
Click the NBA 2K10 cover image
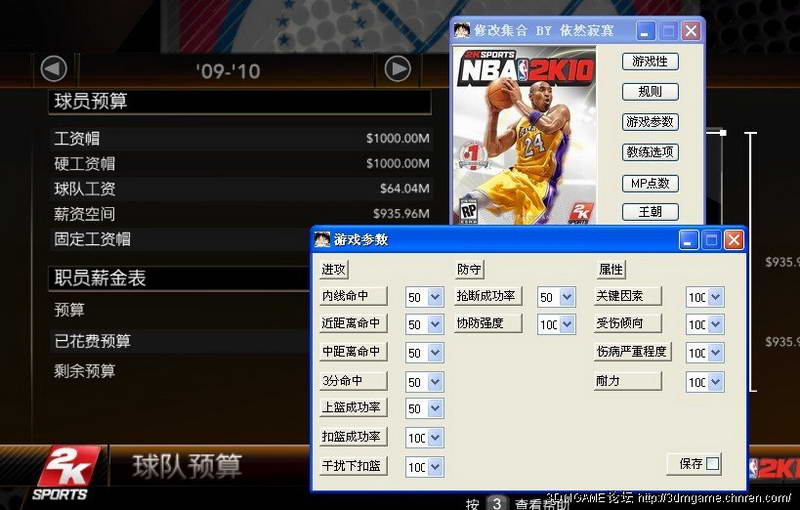[525, 135]
